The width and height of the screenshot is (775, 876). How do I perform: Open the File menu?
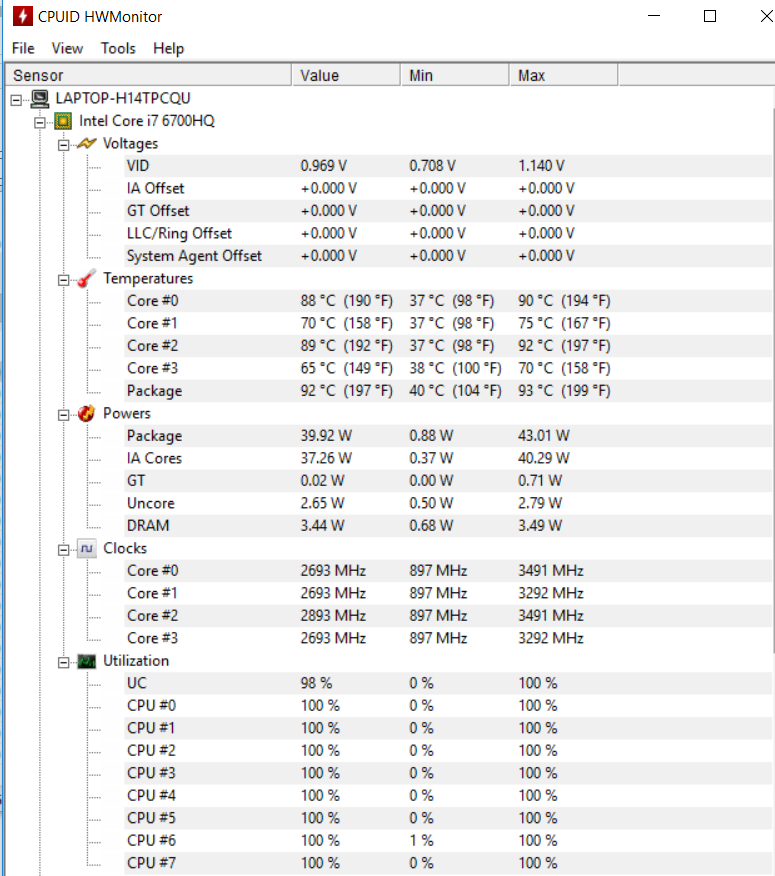[23, 49]
